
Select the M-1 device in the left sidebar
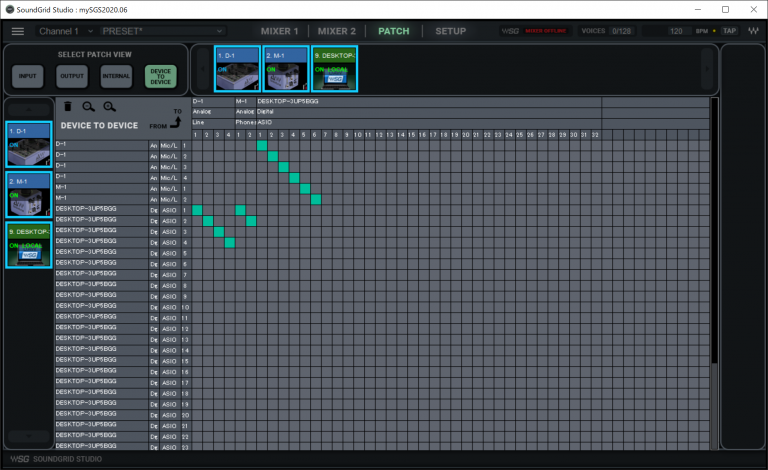tap(29, 194)
